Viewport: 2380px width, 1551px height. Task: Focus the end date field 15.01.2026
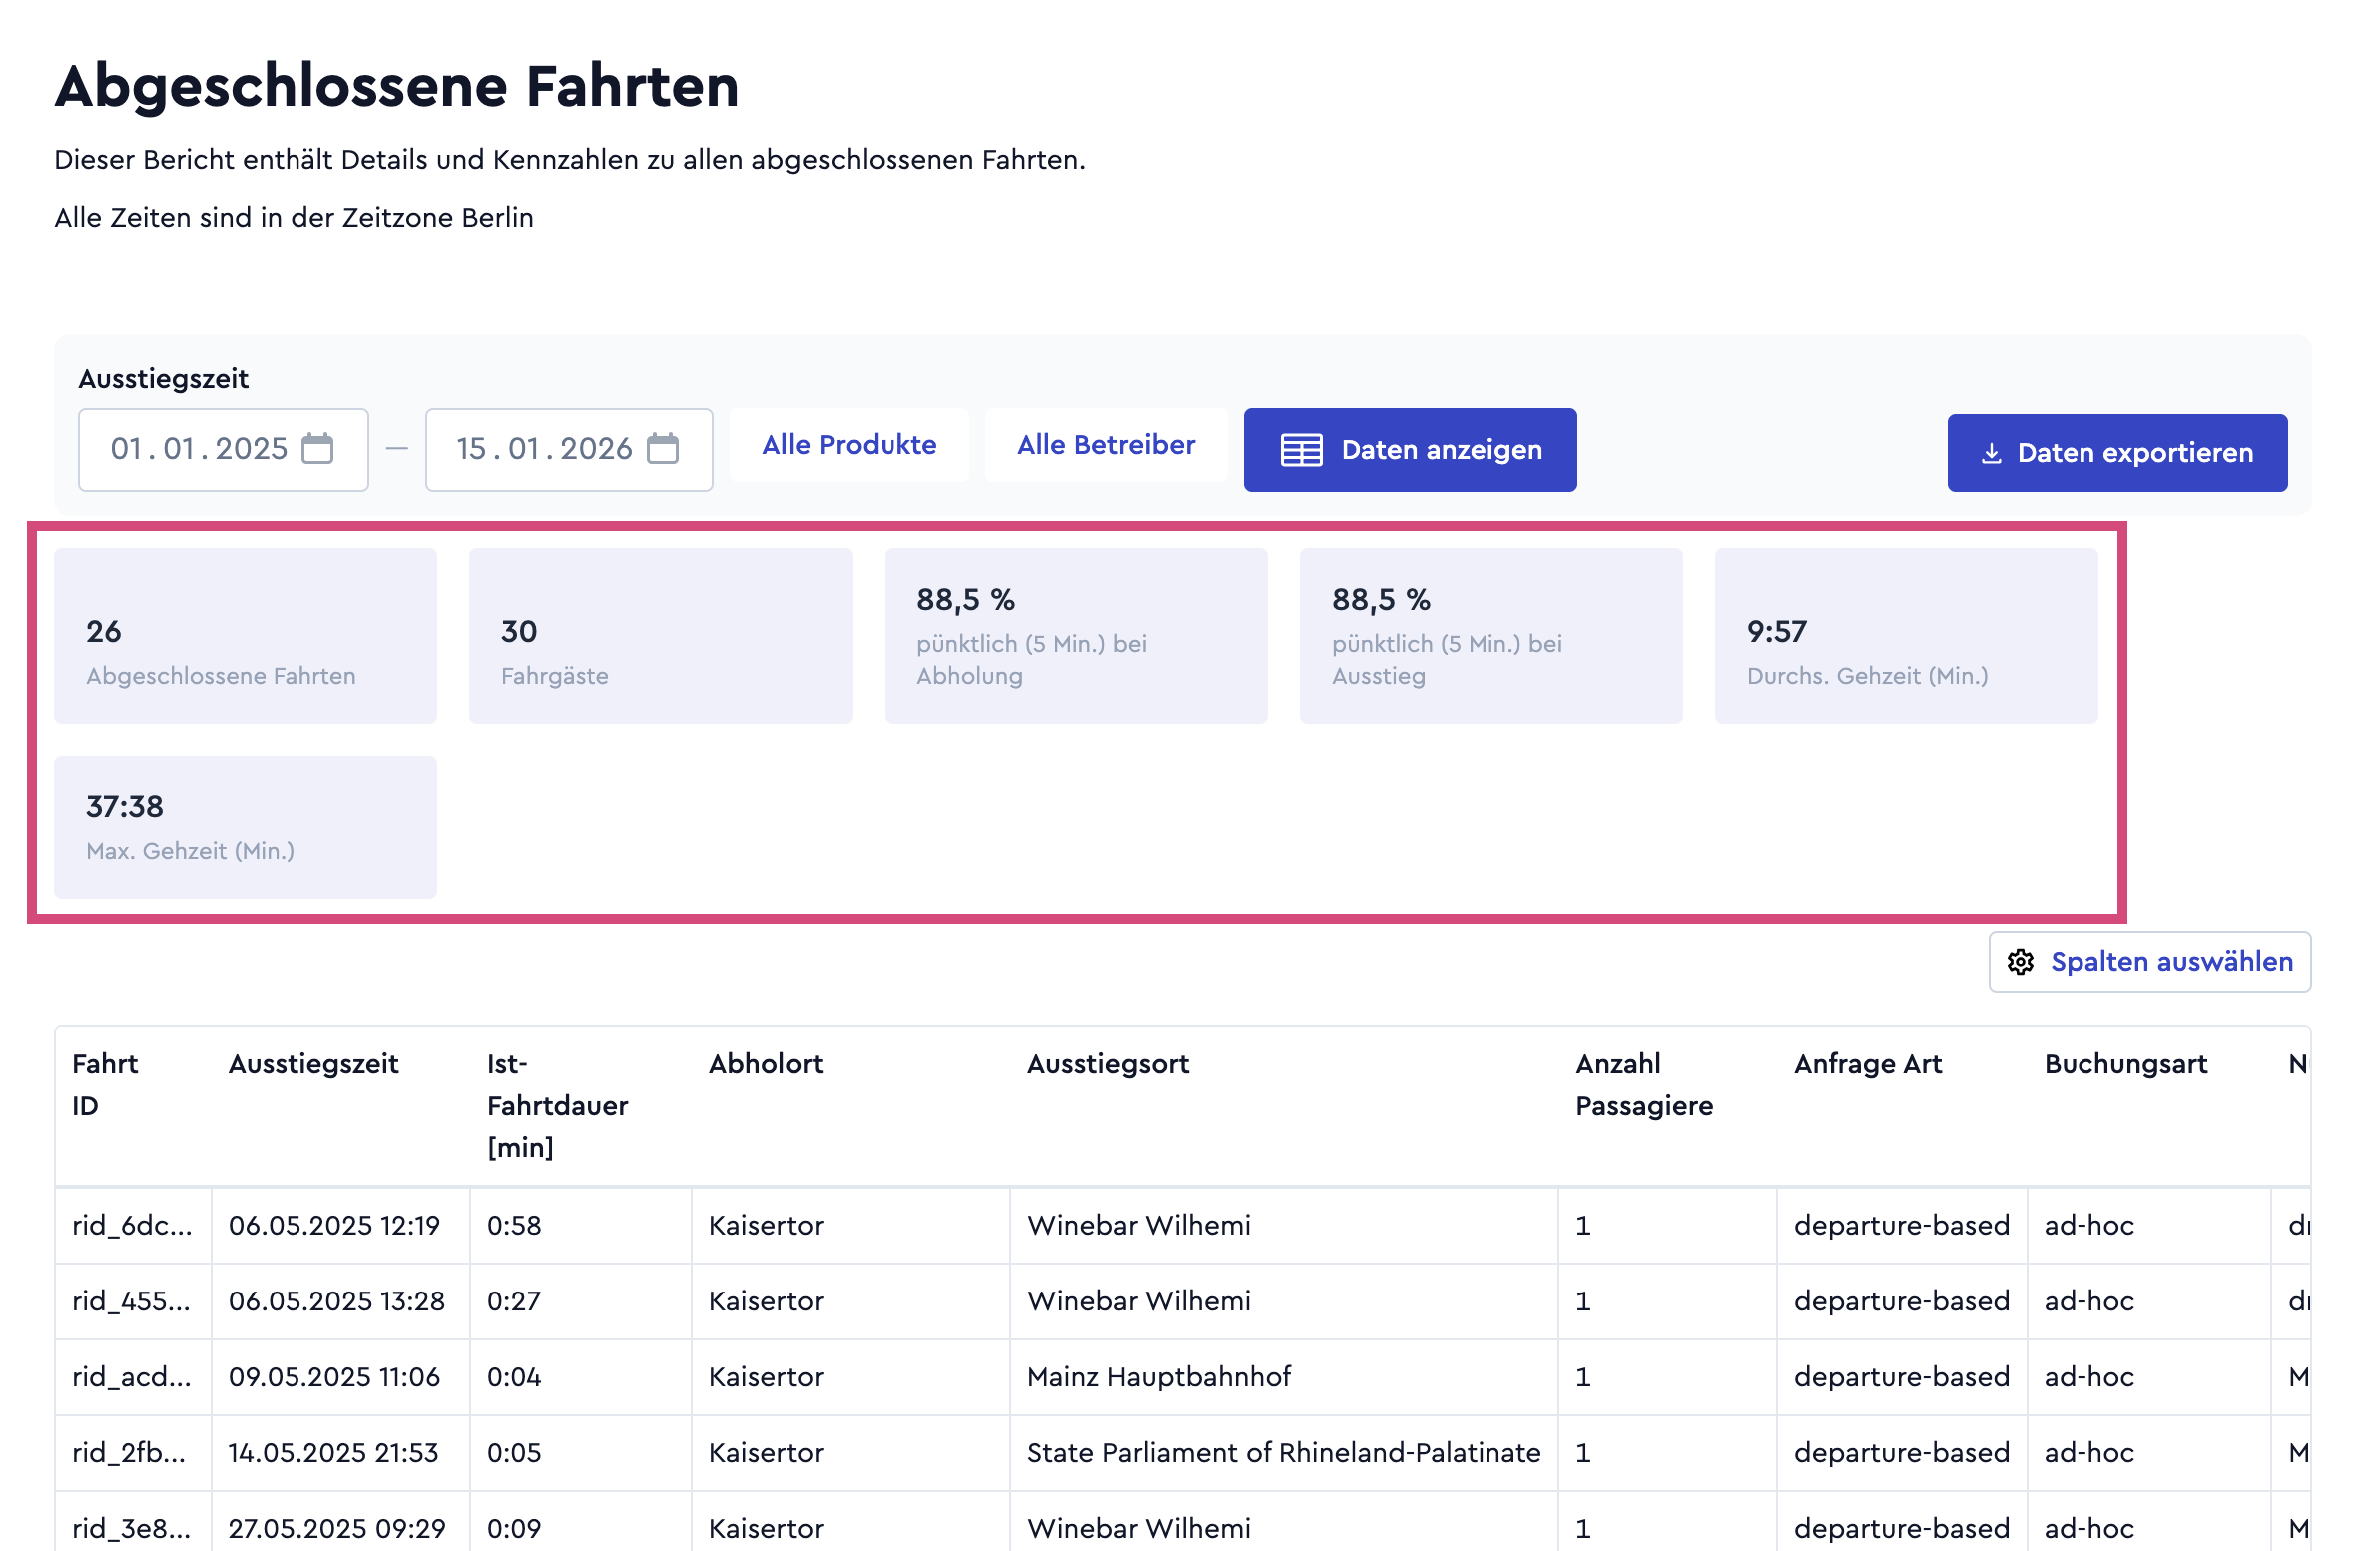click(x=569, y=450)
